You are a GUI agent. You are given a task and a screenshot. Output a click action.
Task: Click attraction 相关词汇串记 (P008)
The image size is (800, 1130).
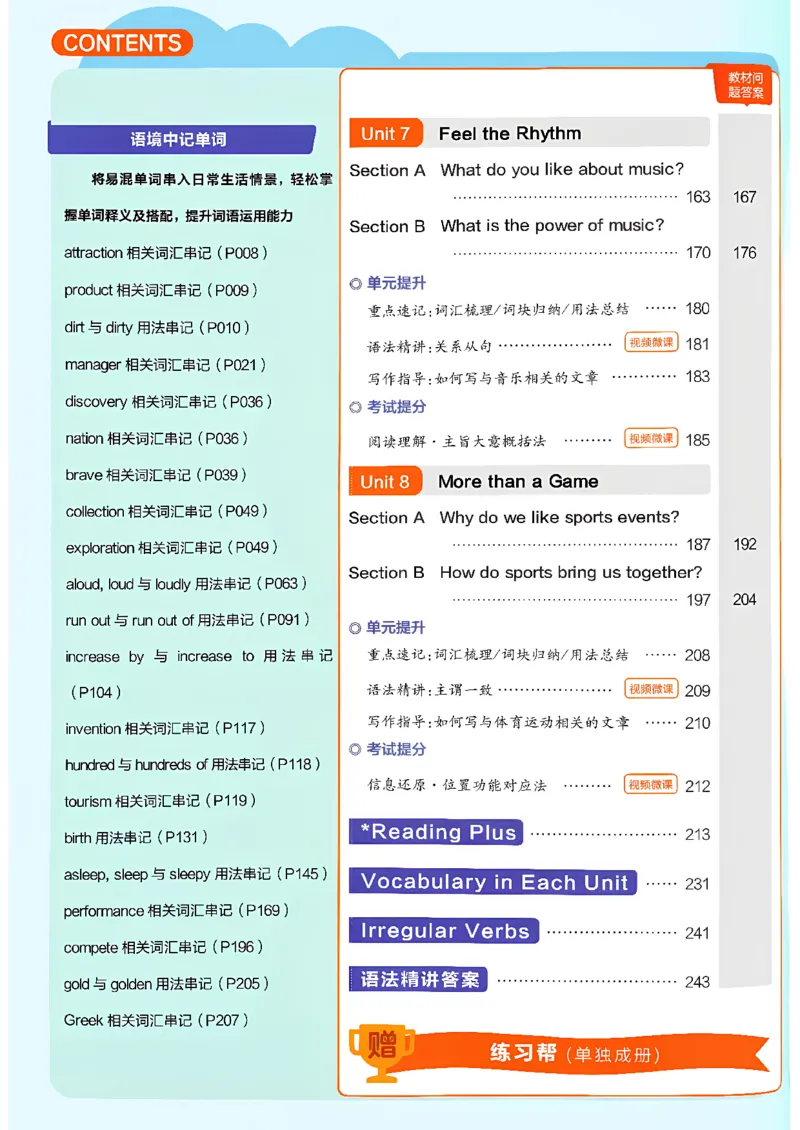[x=166, y=253]
